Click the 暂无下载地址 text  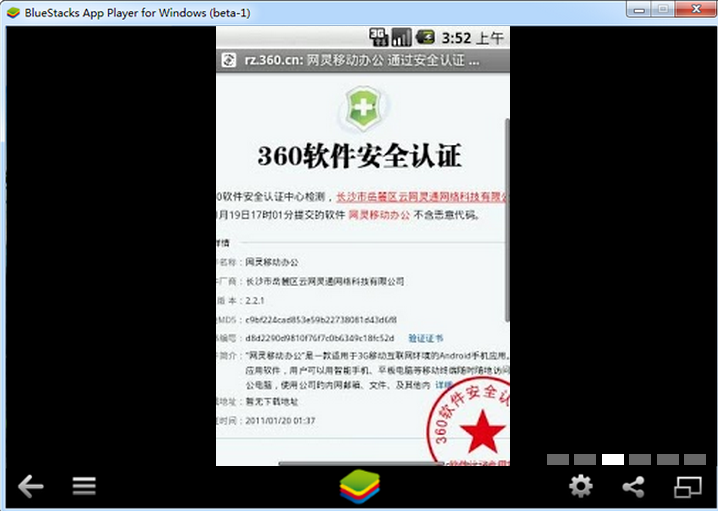272,402
